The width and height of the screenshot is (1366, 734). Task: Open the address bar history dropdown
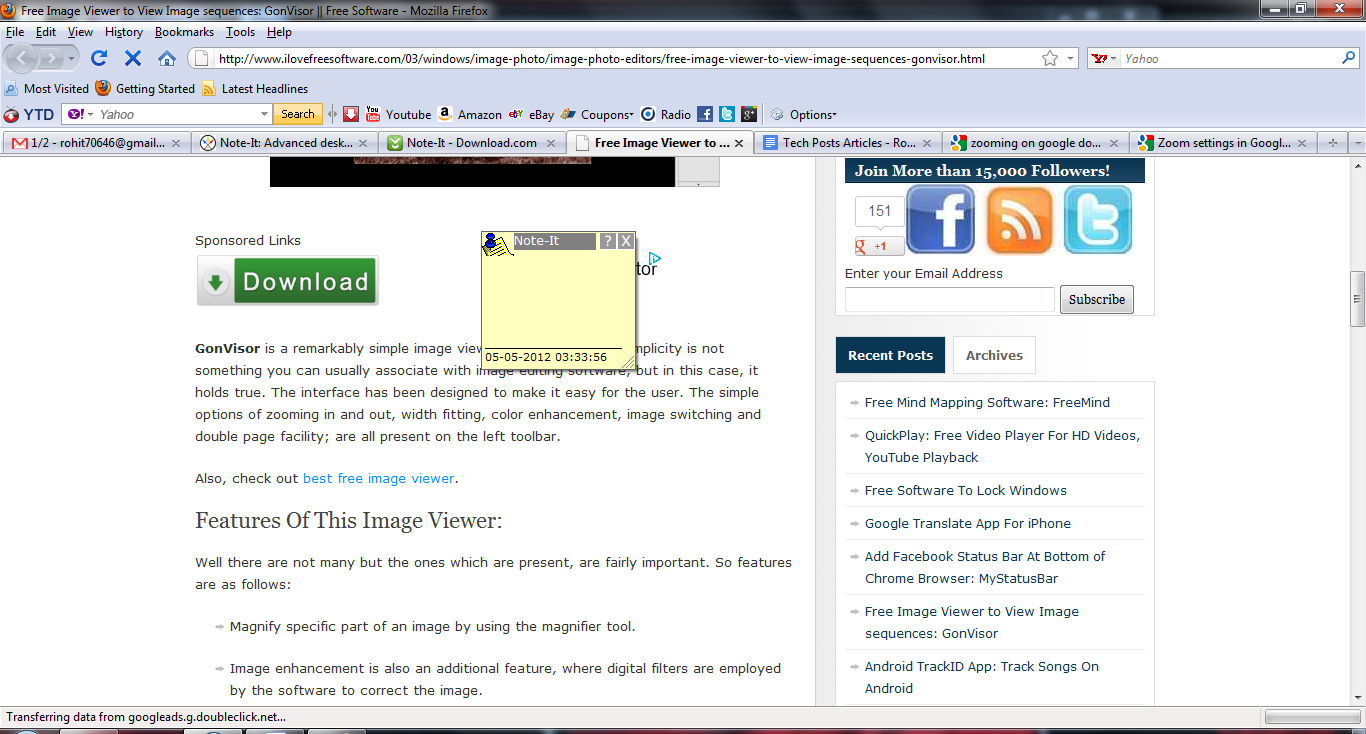pos(1070,59)
